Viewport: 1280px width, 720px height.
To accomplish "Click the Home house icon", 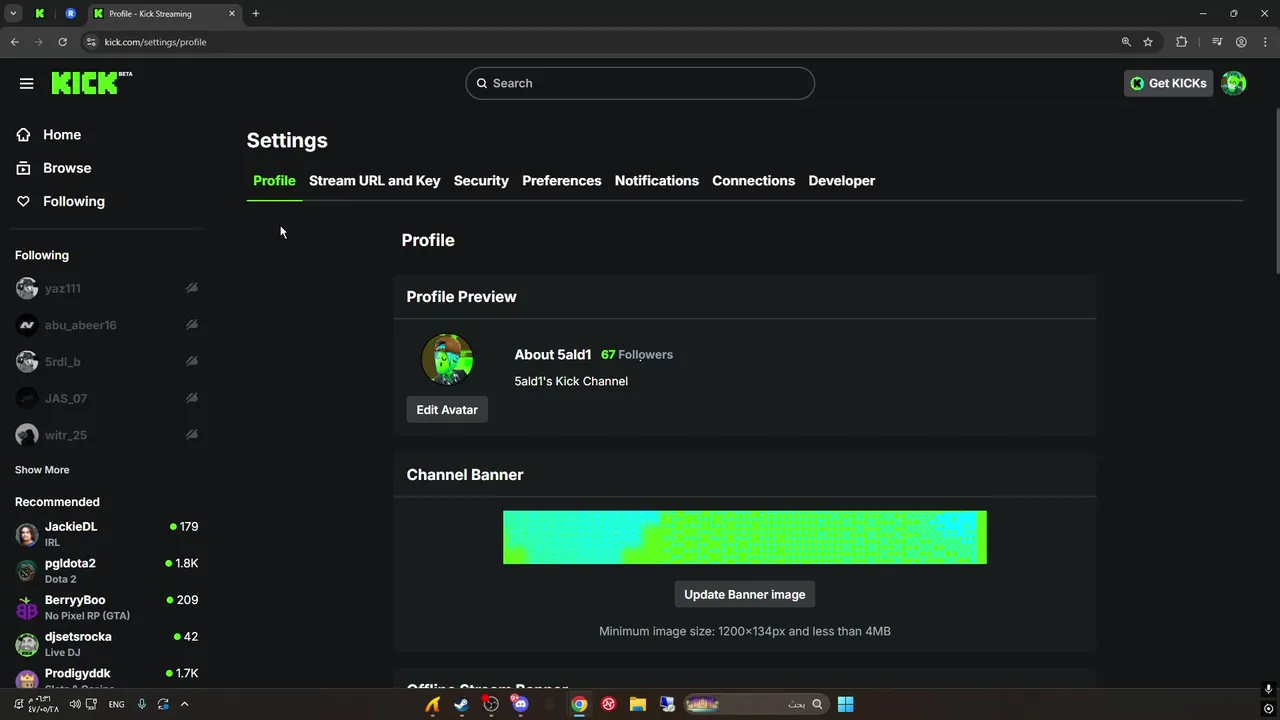I will tap(23, 135).
